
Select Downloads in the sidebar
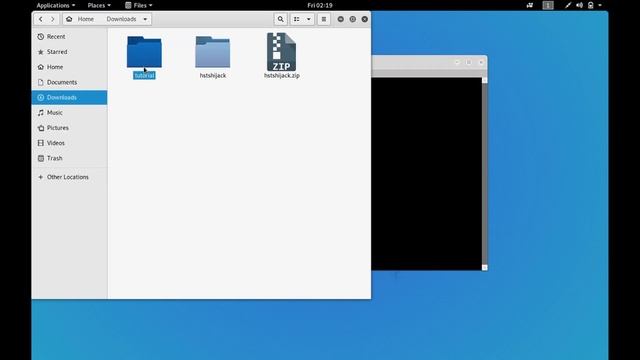tap(69, 98)
